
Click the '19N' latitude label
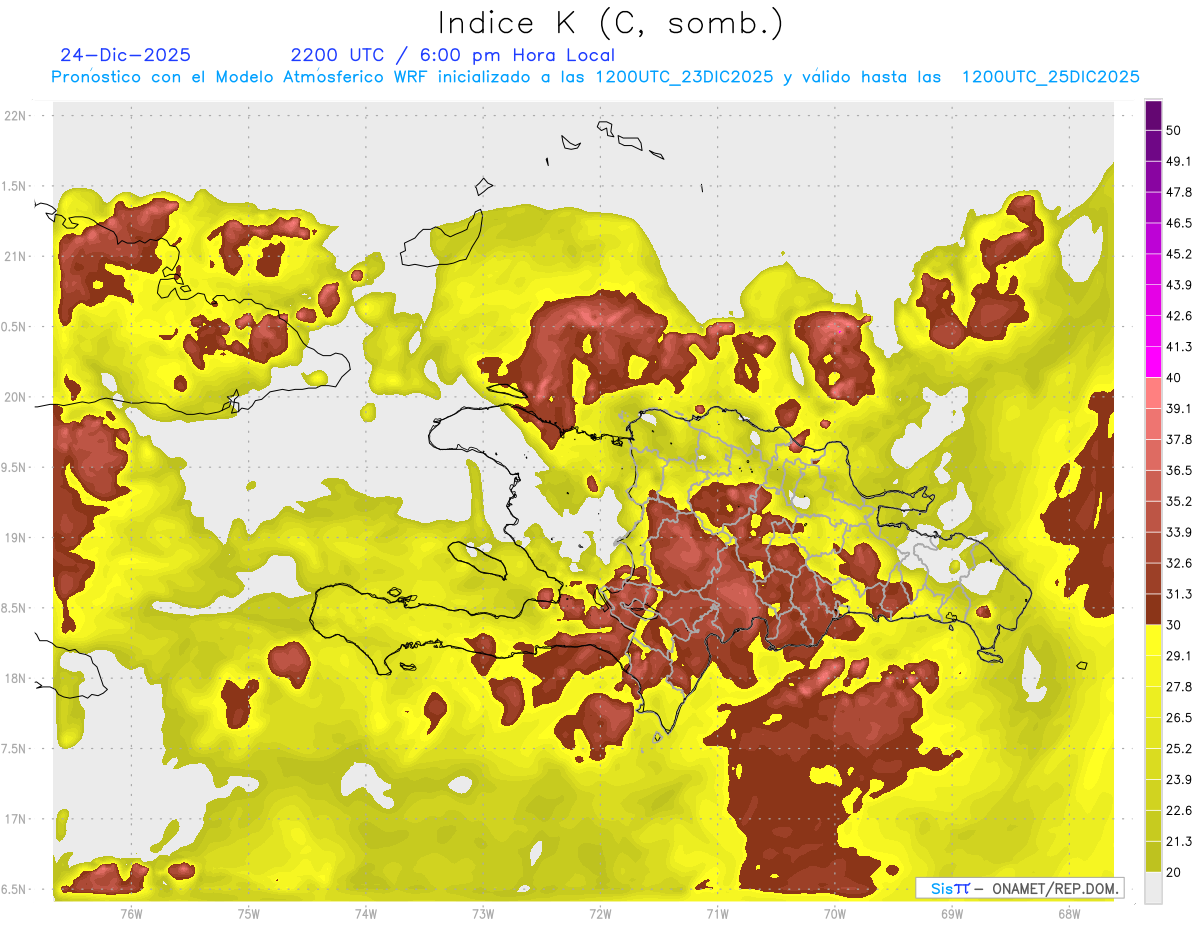coord(16,537)
